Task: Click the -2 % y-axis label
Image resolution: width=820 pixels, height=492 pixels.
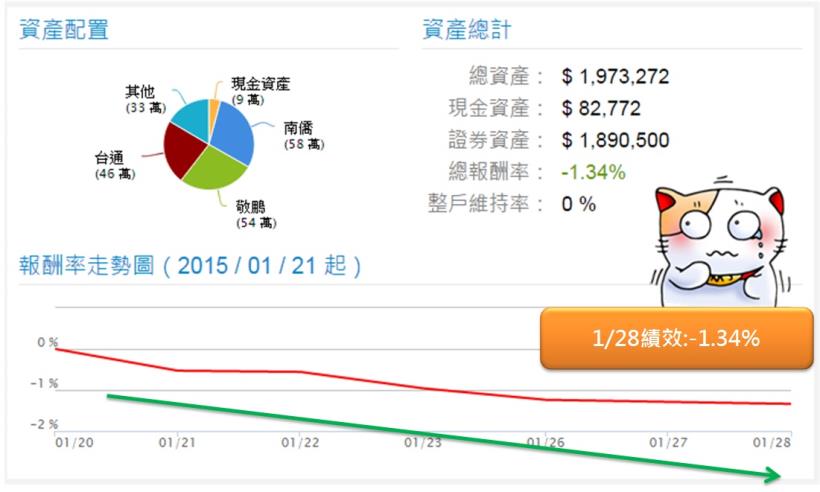Action: coord(44,425)
